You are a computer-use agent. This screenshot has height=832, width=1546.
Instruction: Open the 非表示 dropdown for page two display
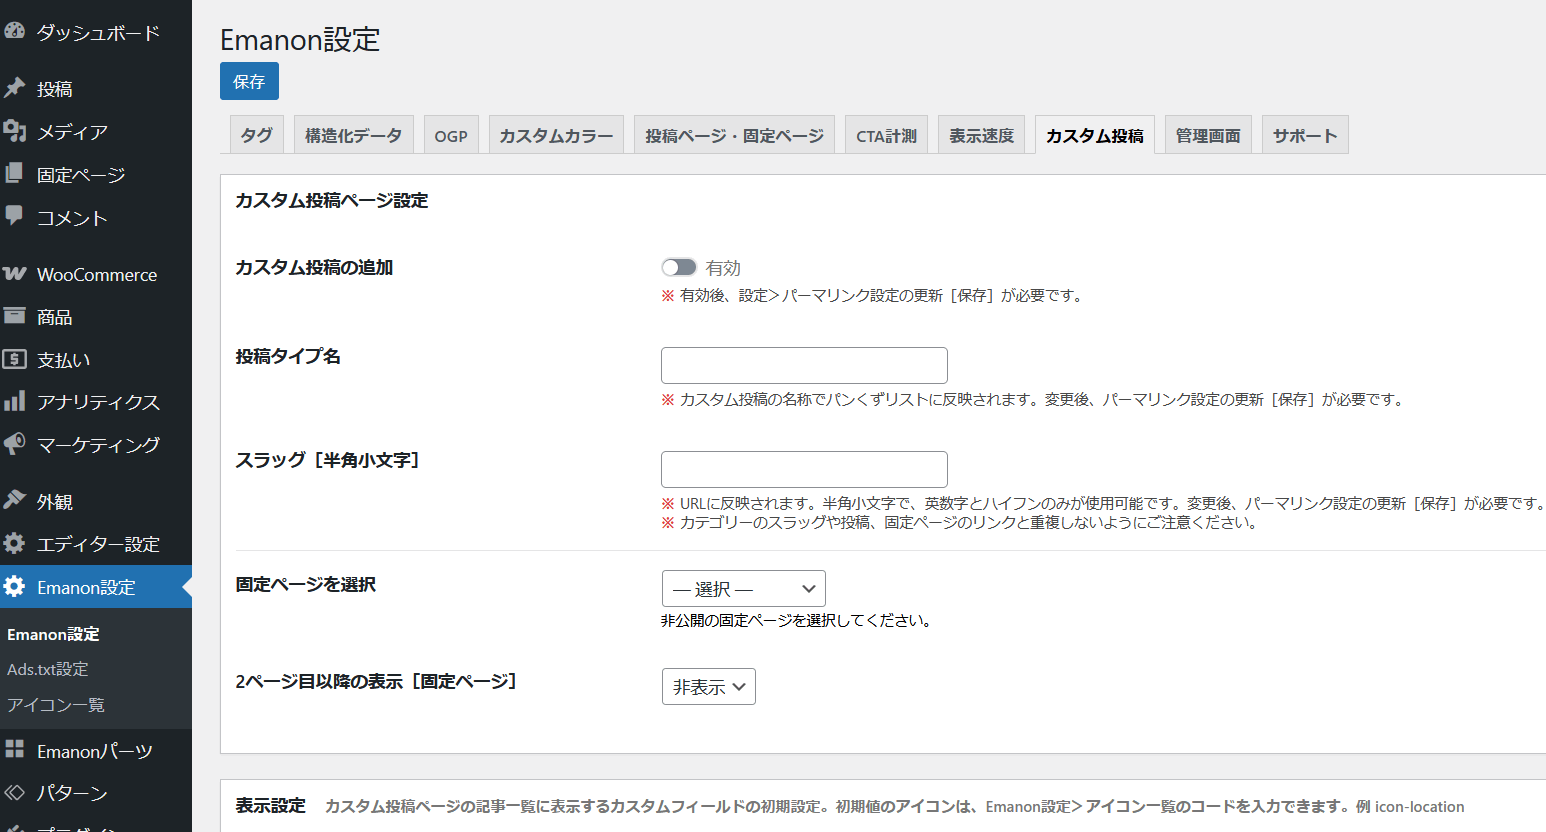pos(708,686)
